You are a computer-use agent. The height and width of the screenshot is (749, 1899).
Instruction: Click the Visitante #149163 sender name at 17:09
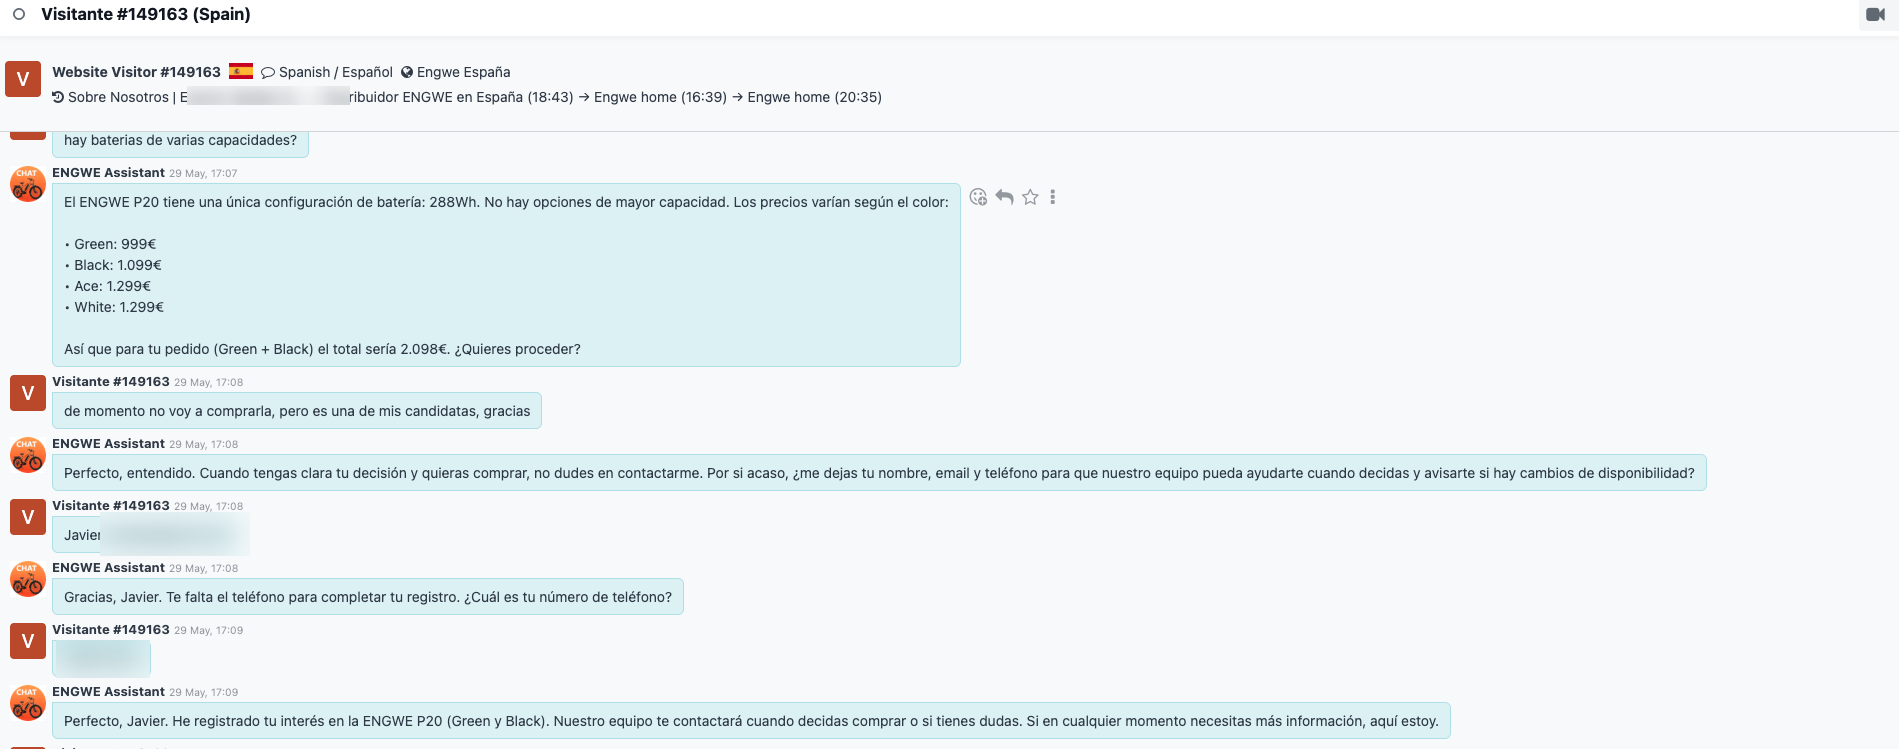(111, 630)
